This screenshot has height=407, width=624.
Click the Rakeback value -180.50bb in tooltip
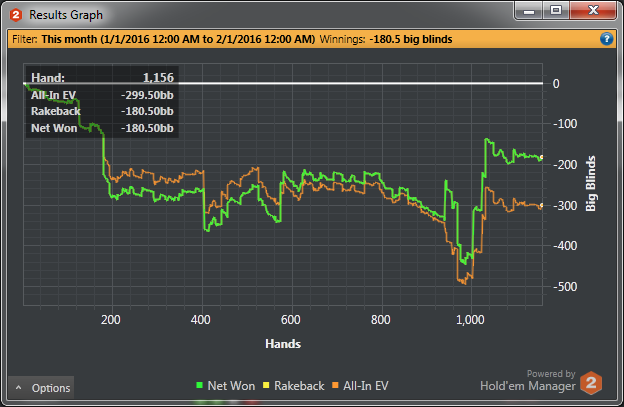[147, 111]
